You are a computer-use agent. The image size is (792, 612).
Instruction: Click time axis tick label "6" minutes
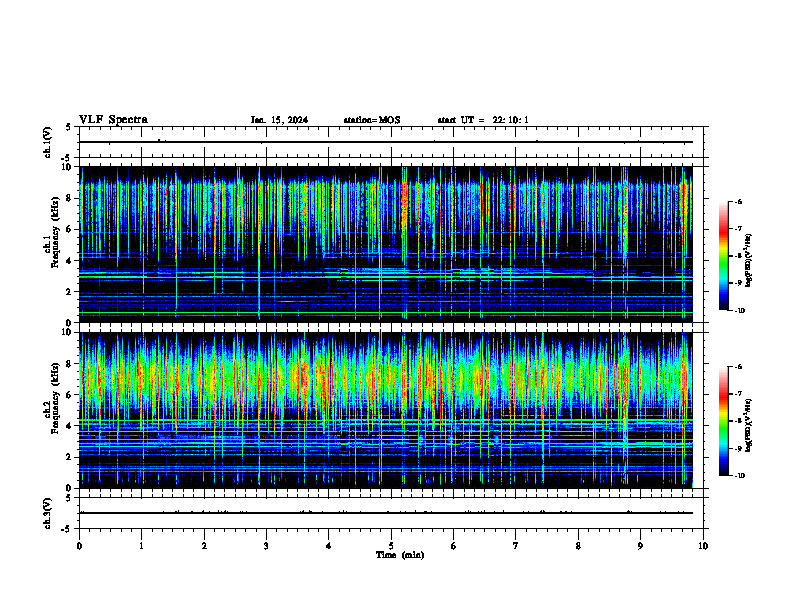453,546
